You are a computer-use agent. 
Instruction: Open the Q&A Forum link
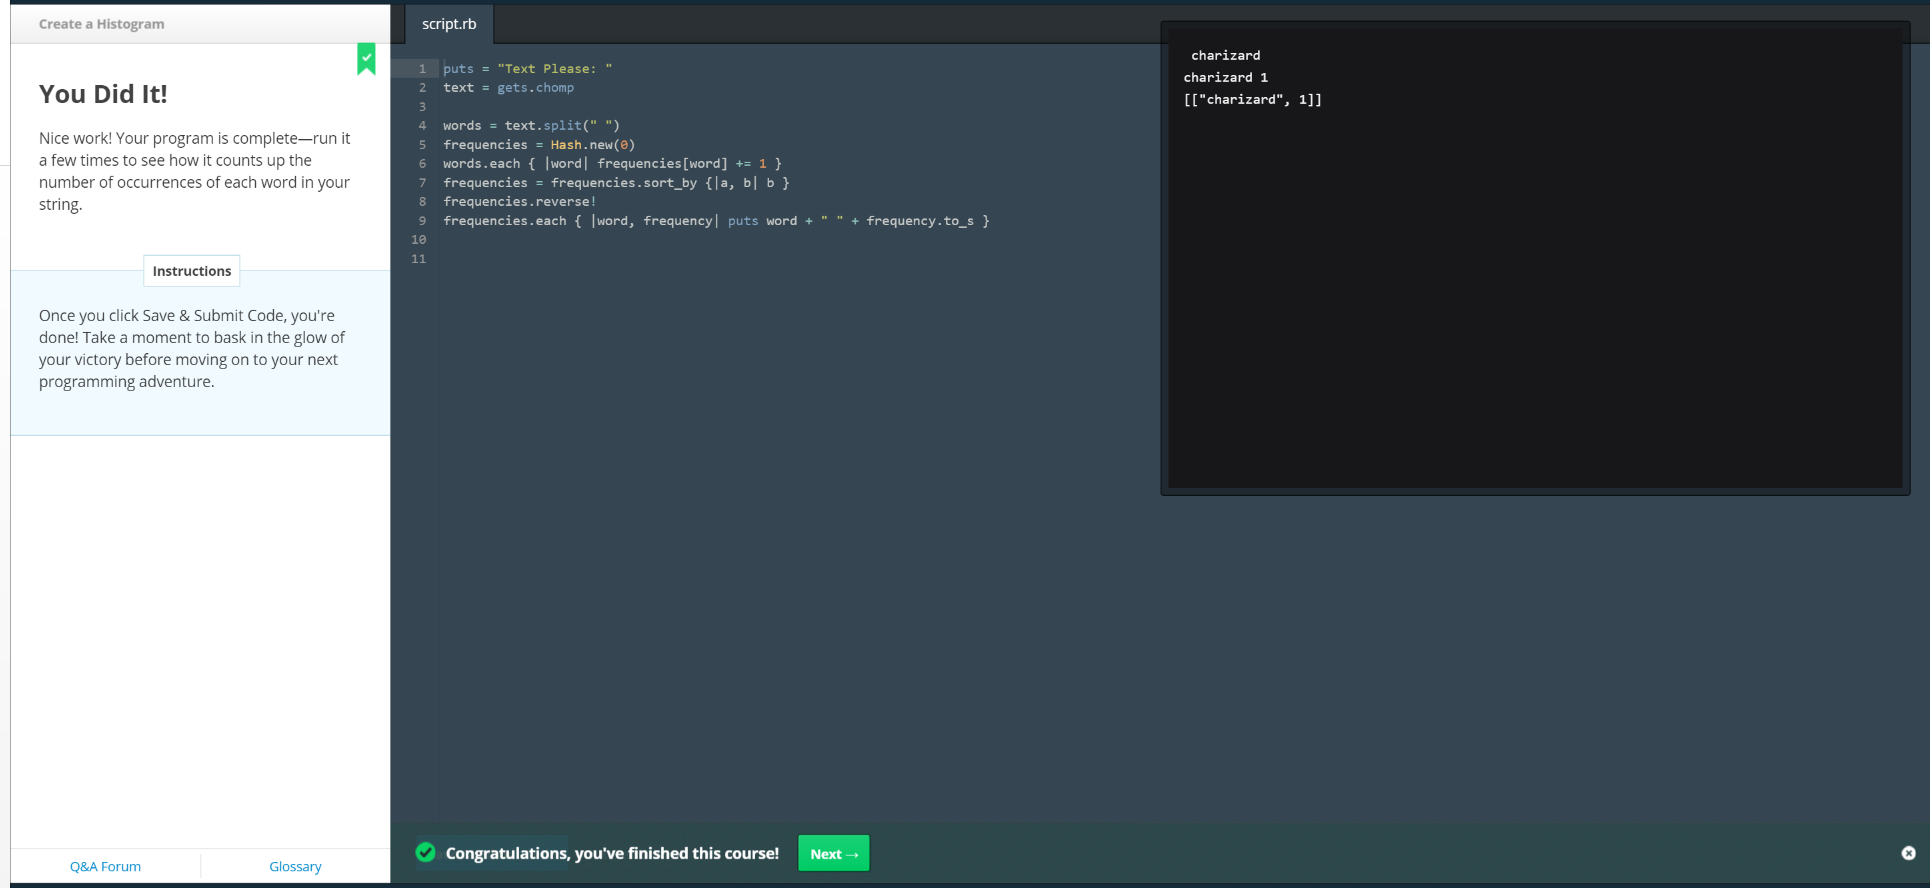[105, 867]
